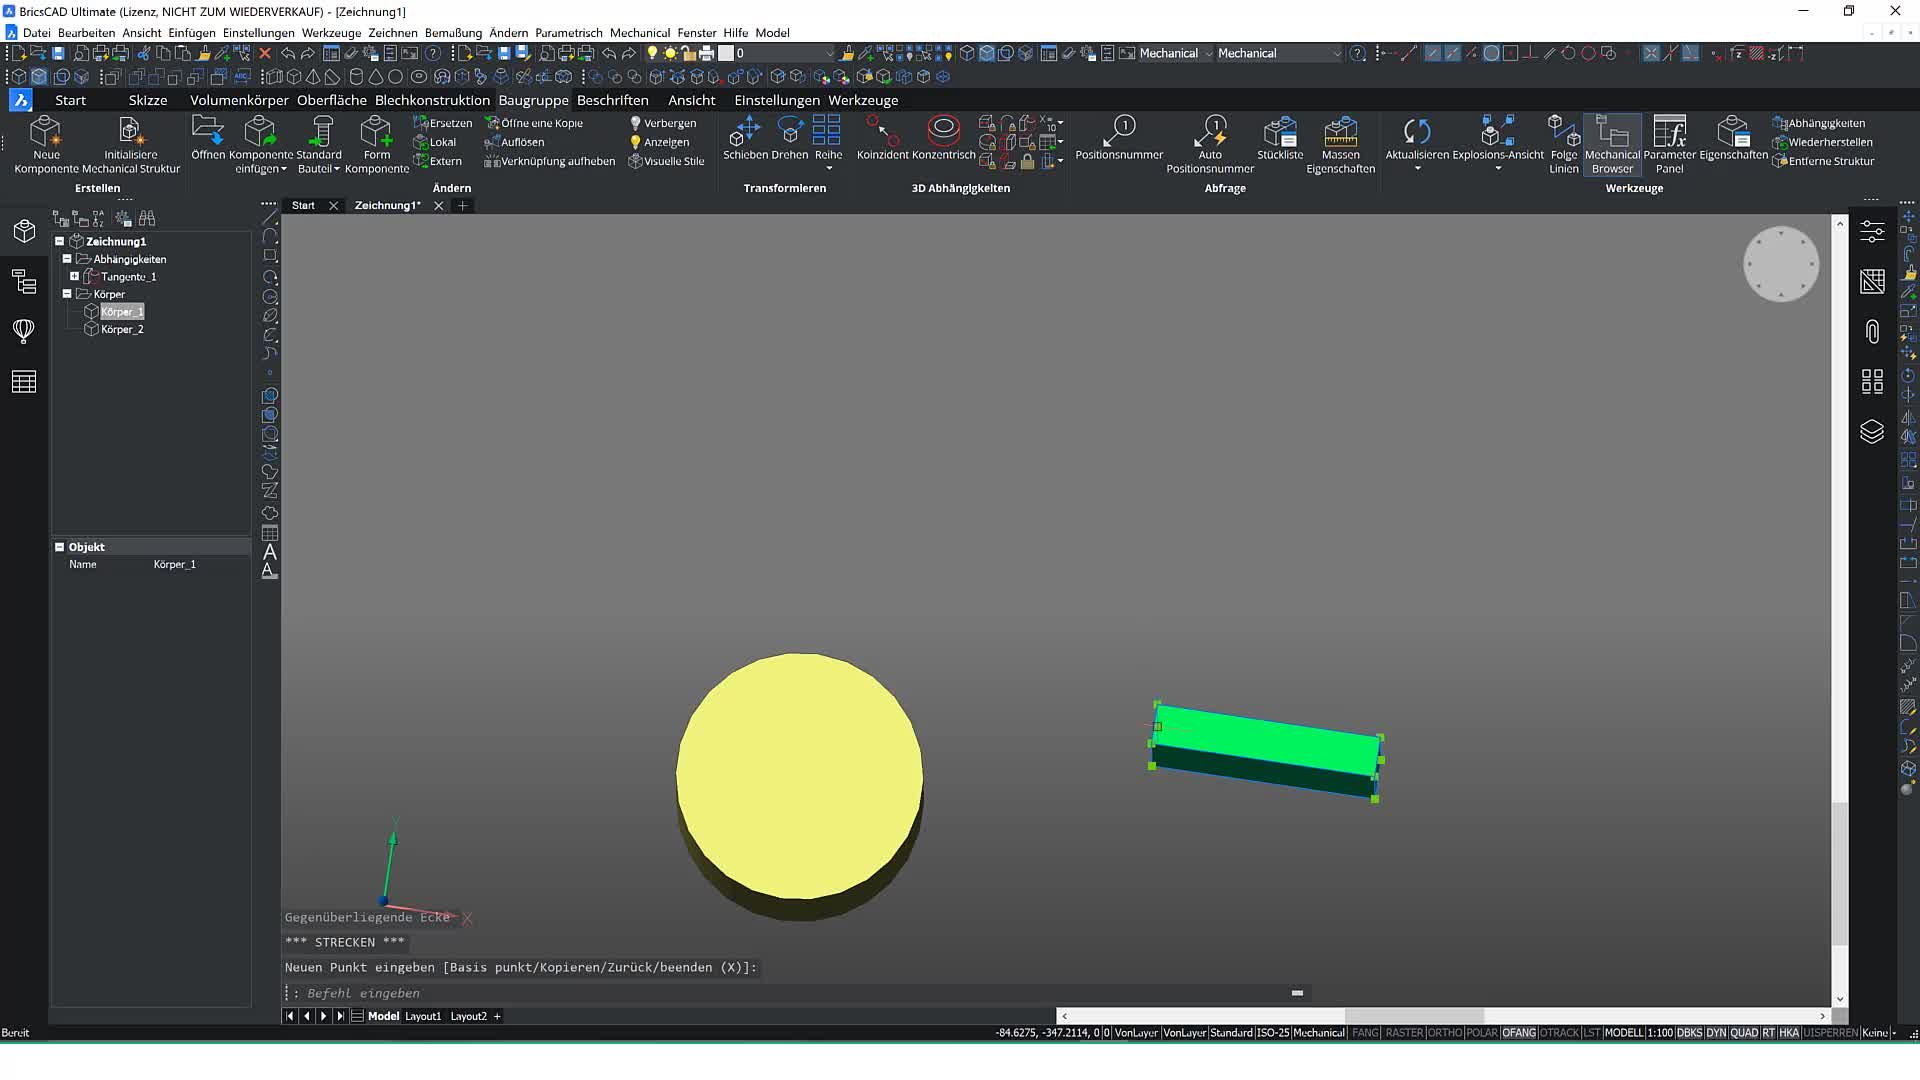Click Verbergen button
The width and height of the screenshot is (1920, 1080).
pyautogui.click(x=662, y=123)
